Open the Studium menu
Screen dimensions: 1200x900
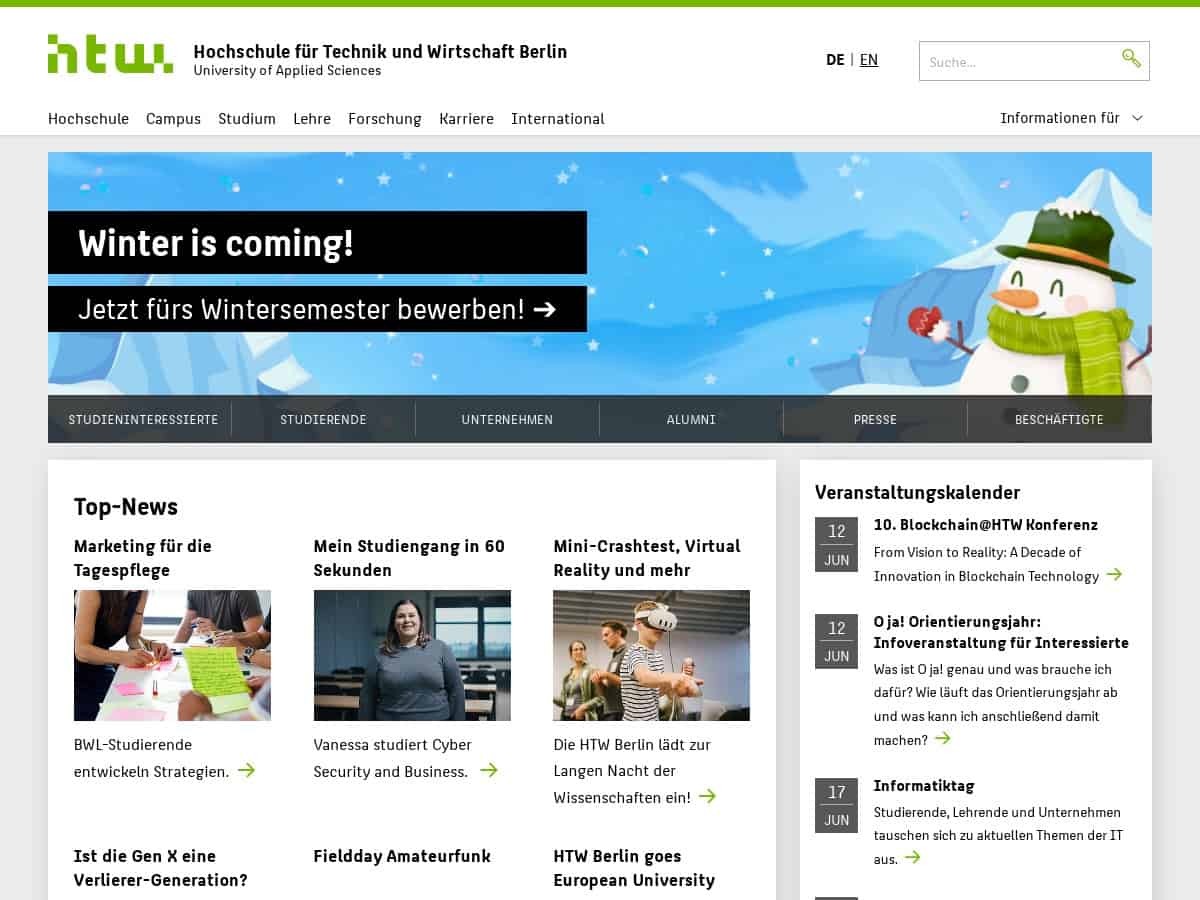coord(247,119)
